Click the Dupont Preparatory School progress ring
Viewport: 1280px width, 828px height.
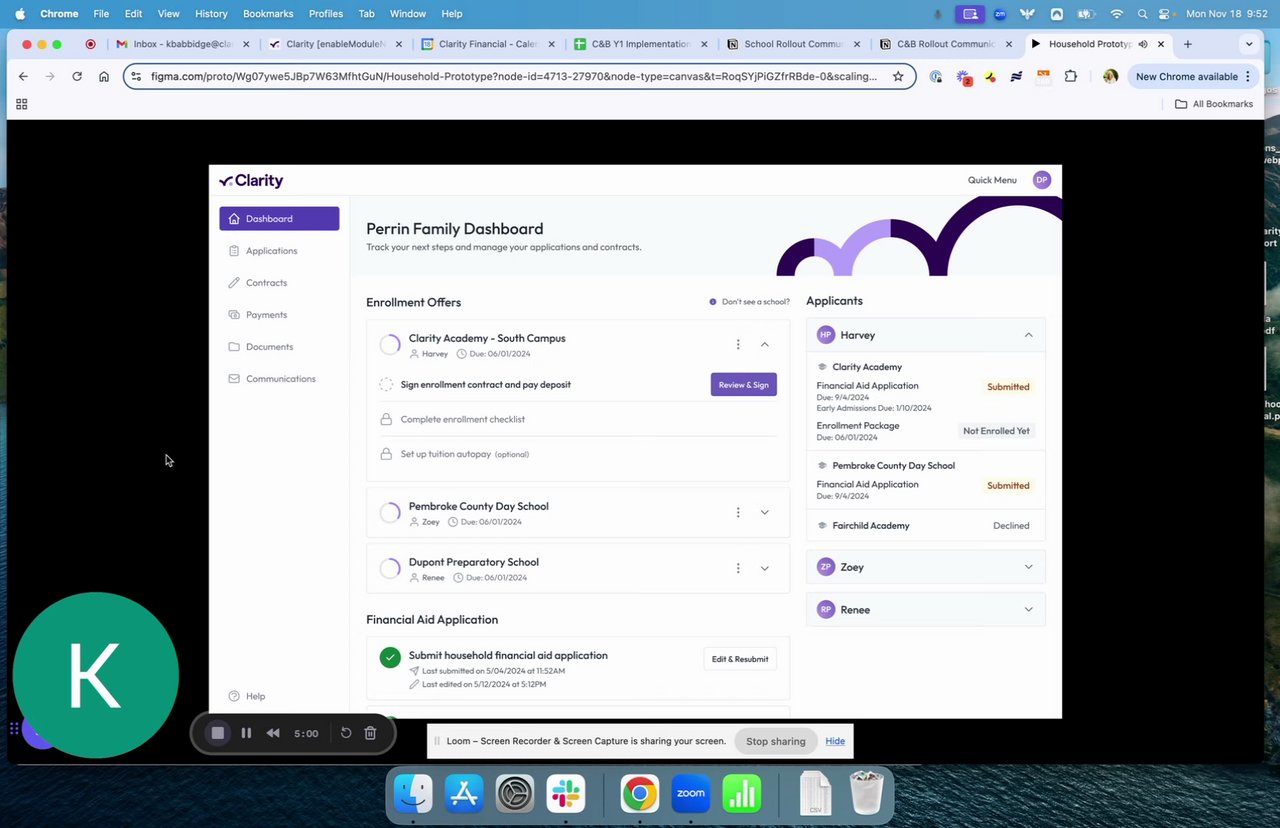coord(390,569)
